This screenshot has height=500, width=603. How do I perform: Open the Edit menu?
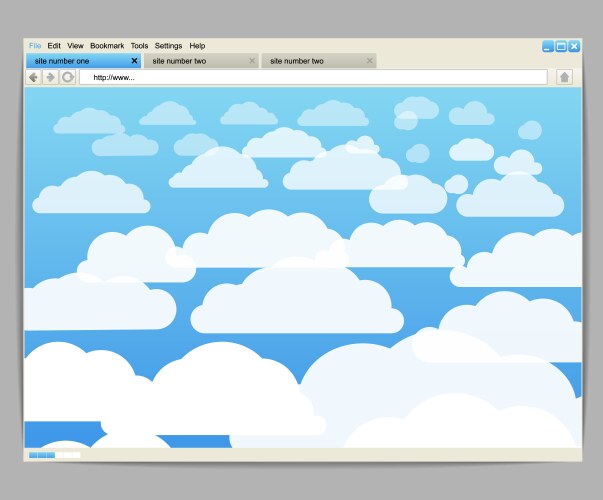click(54, 46)
